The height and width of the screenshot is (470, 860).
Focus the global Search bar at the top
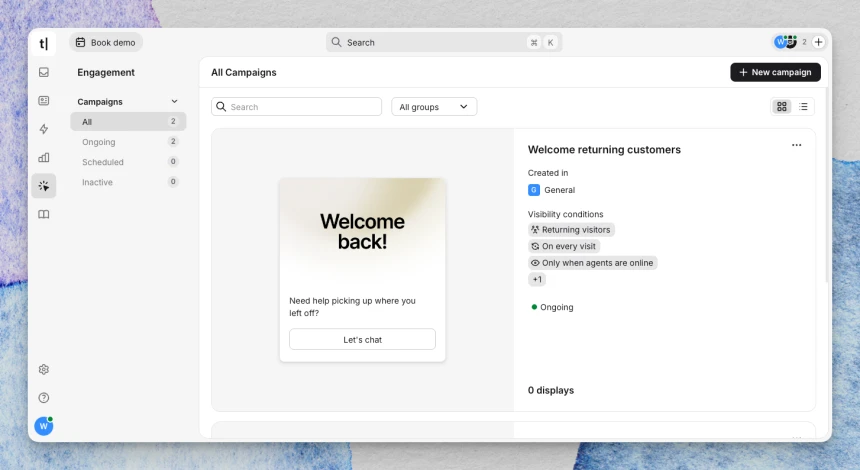point(444,42)
